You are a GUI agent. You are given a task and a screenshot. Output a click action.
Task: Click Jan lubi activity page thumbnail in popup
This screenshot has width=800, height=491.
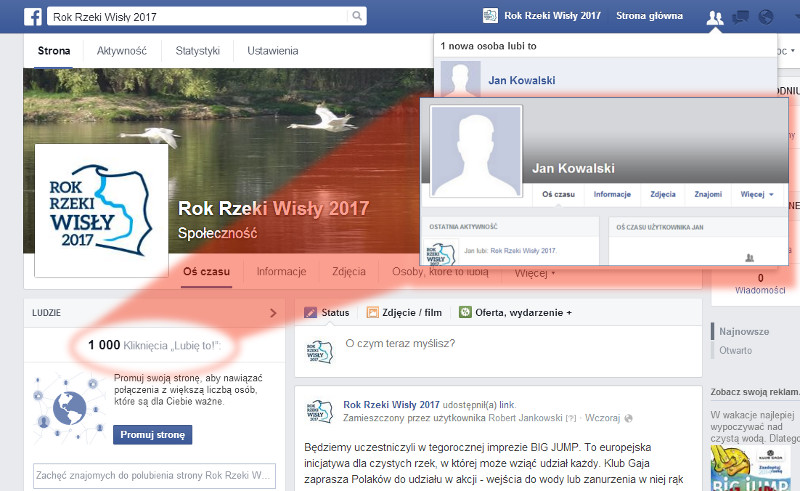(x=440, y=253)
